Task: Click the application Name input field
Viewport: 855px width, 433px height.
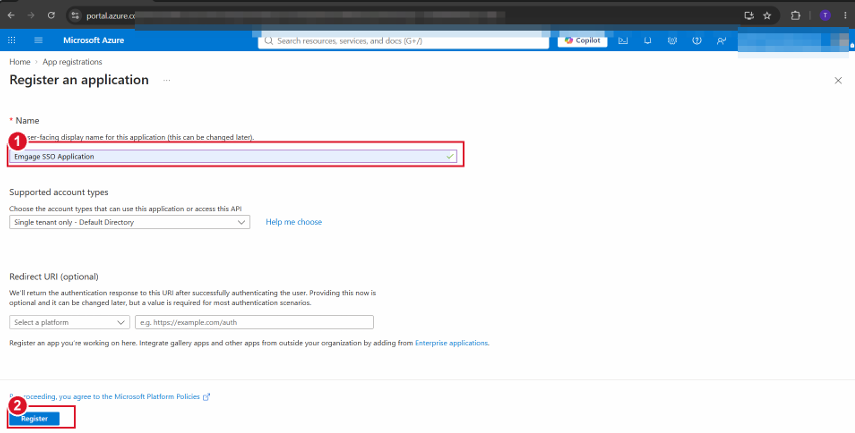Action: coord(233,157)
